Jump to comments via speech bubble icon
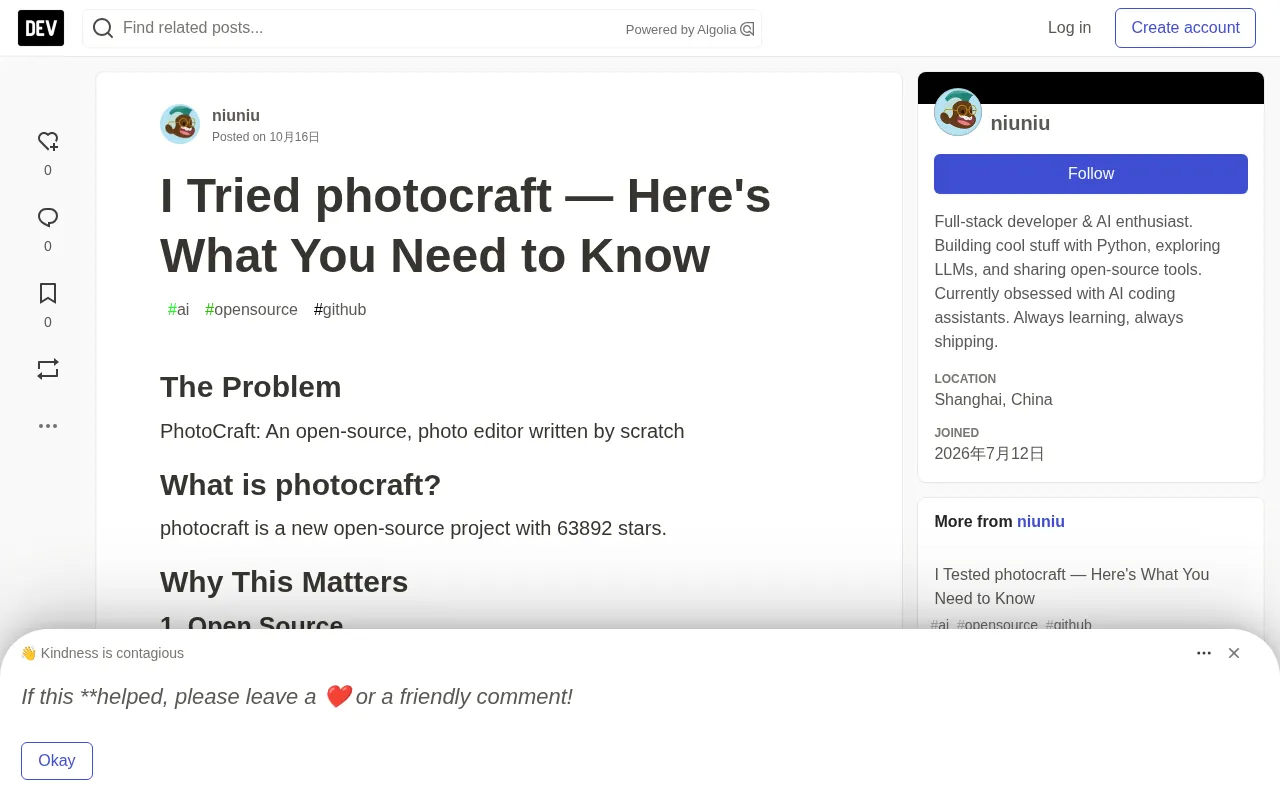This screenshot has width=1280, height=800. (48, 217)
